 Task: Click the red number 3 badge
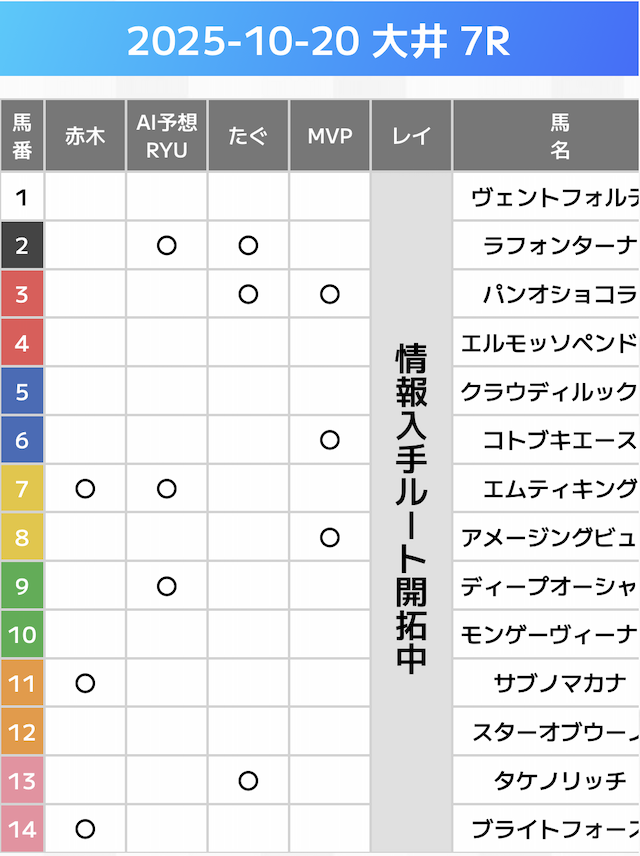pyautogui.click(x=22, y=294)
